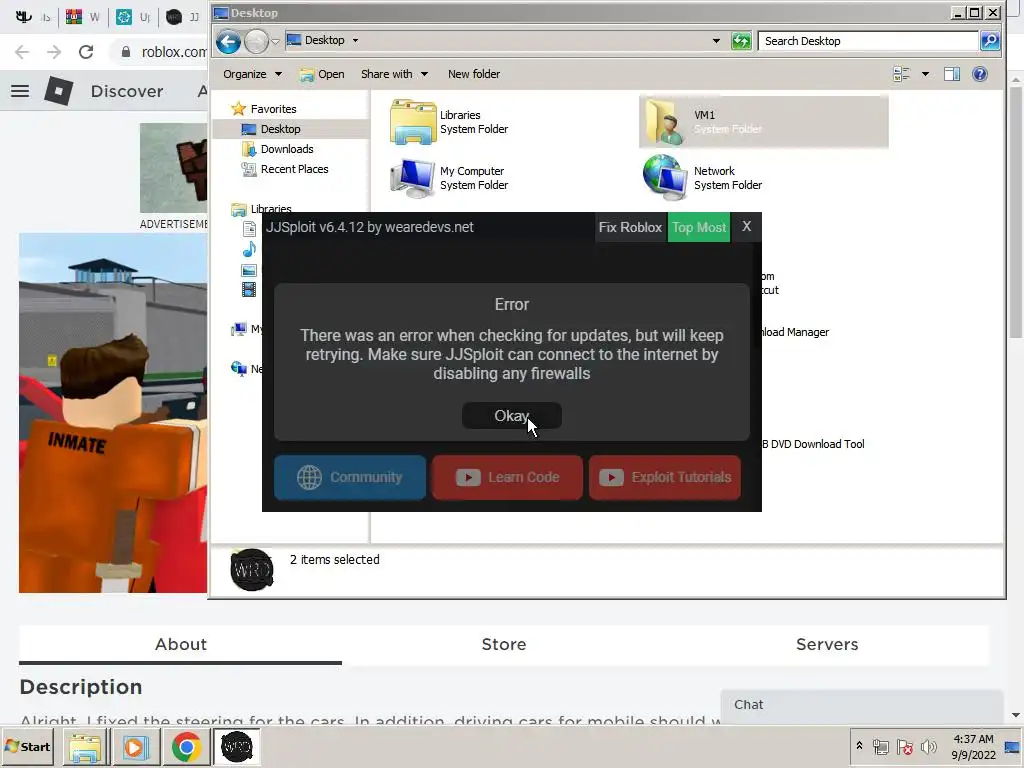The image size is (1024, 768).
Task: Select the Music library icon in navigation pane
Action: click(x=249, y=249)
